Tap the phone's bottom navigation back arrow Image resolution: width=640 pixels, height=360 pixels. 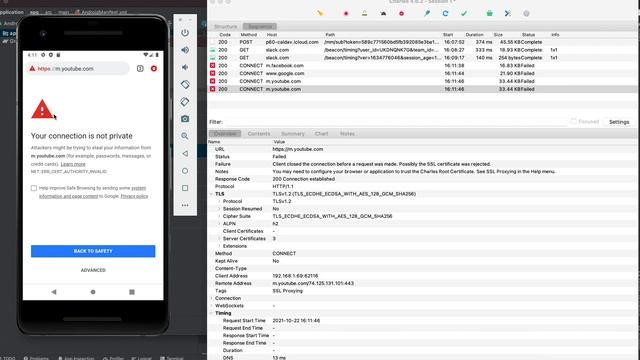point(54,292)
